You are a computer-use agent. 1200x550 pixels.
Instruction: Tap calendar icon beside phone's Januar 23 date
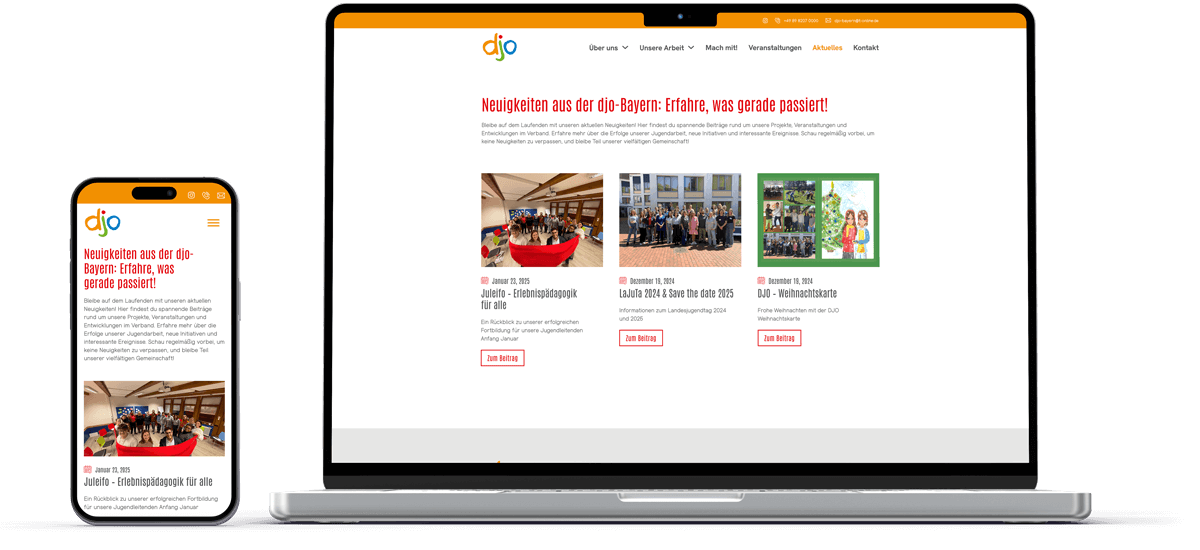tap(88, 469)
